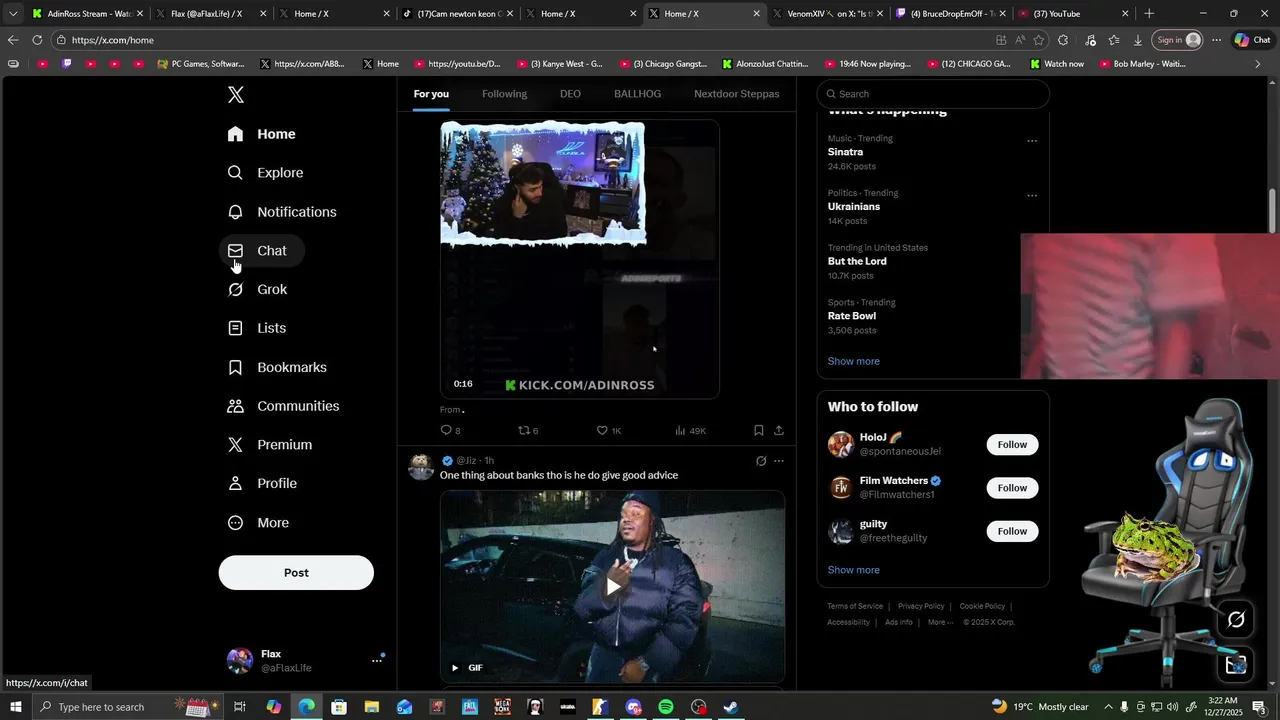Open the floating Grok button
1280x720 pixels.
coord(1236,620)
